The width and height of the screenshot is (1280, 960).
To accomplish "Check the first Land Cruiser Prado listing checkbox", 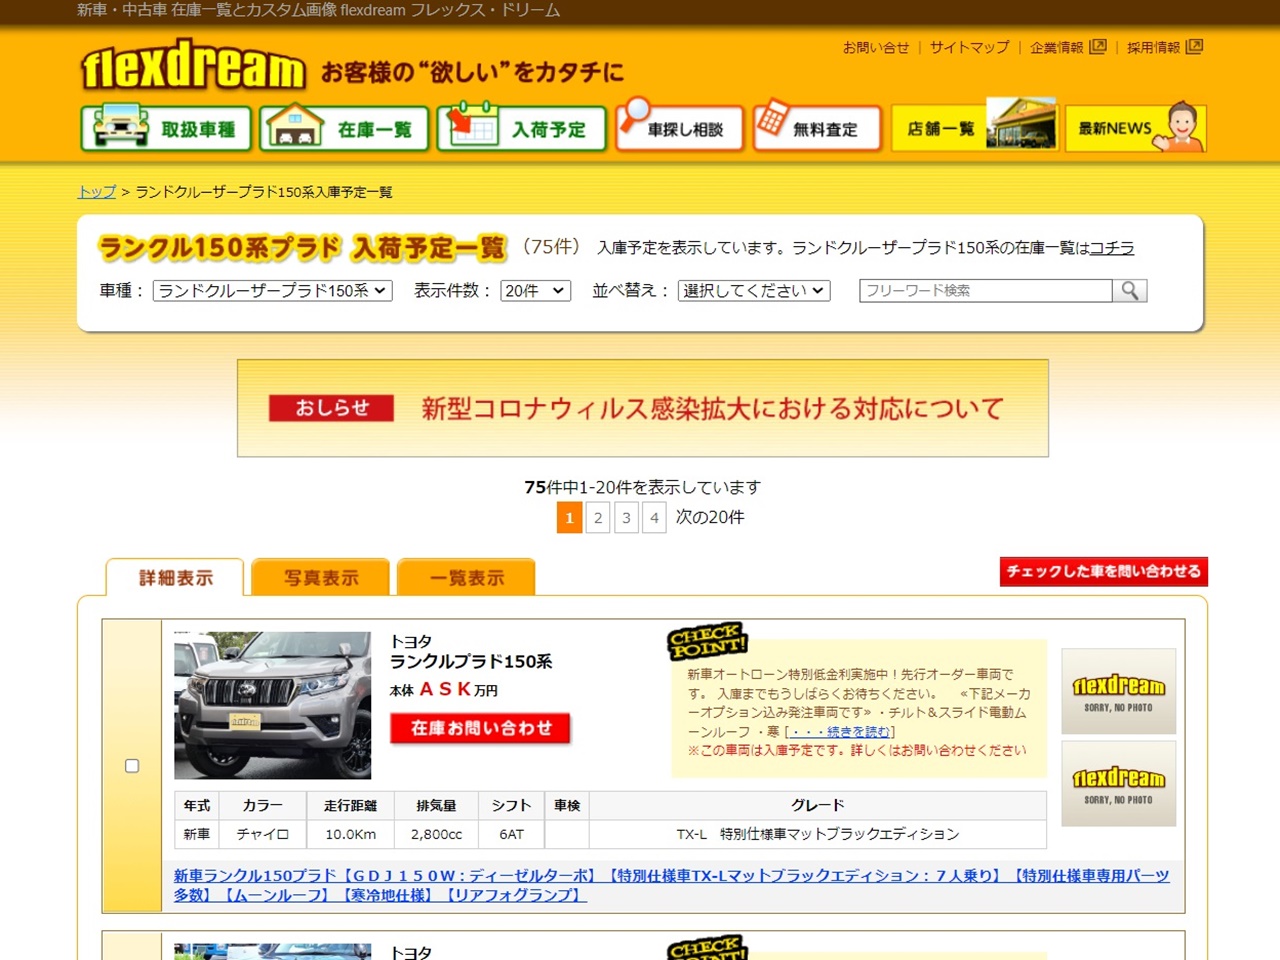I will [x=132, y=766].
